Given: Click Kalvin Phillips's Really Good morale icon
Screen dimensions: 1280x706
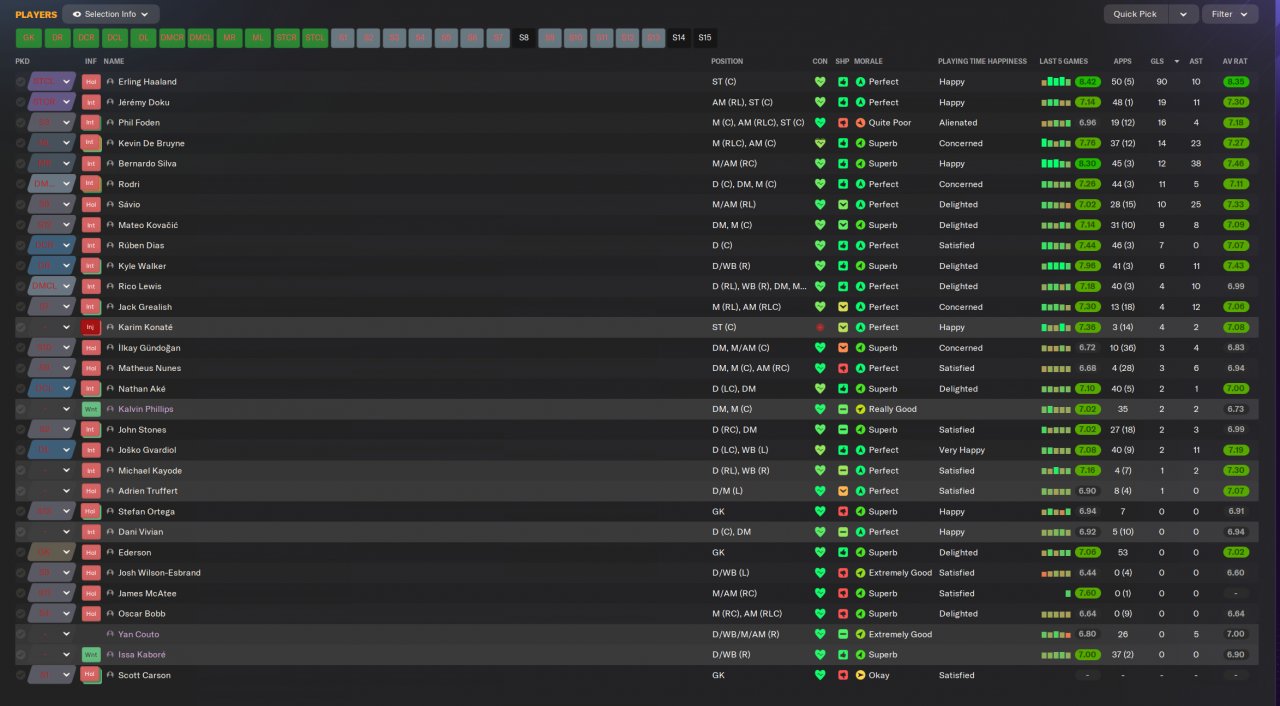Looking at the screenshot, I should tap(860, 409).
